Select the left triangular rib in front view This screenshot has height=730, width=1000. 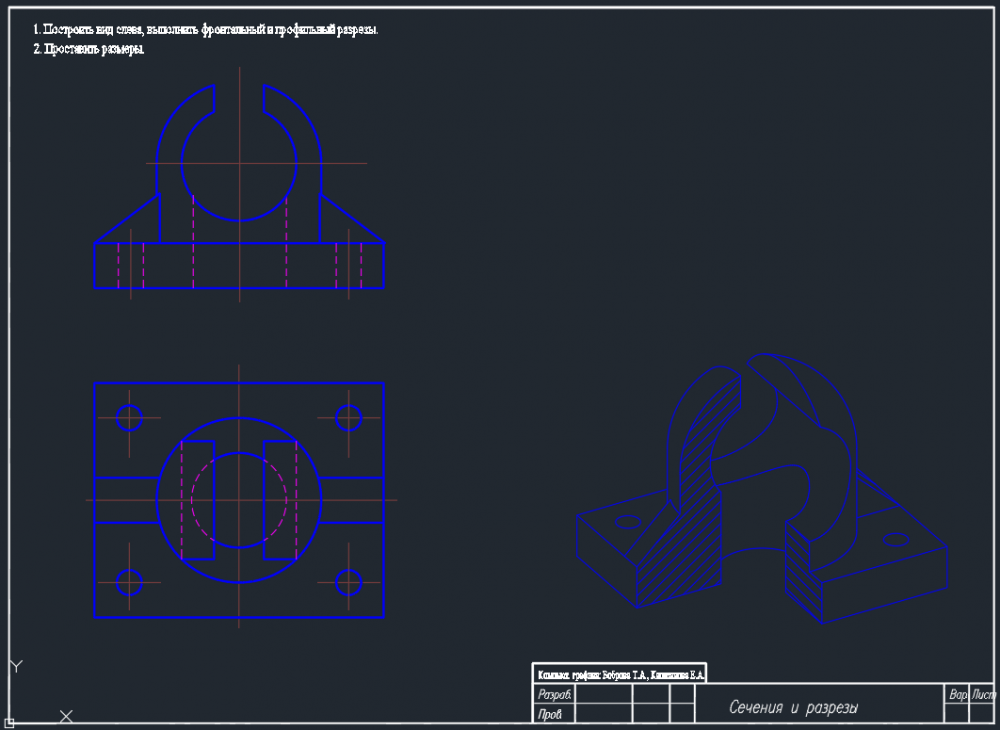point(137,227)
